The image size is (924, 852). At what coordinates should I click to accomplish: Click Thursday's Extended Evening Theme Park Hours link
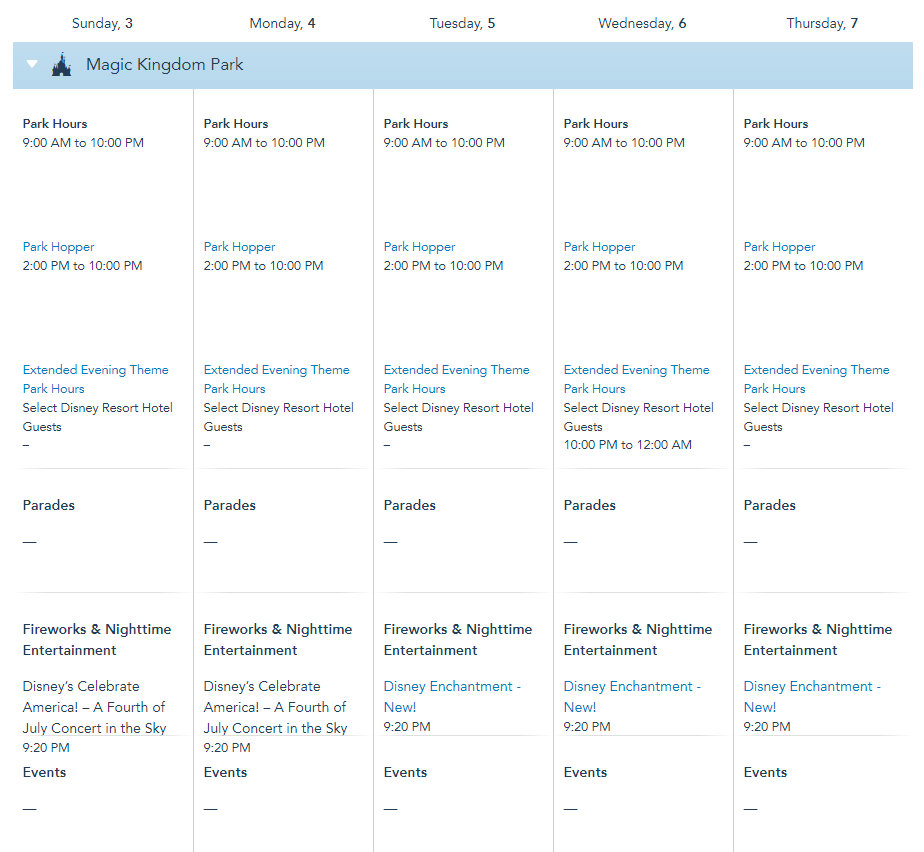(816, 370)
